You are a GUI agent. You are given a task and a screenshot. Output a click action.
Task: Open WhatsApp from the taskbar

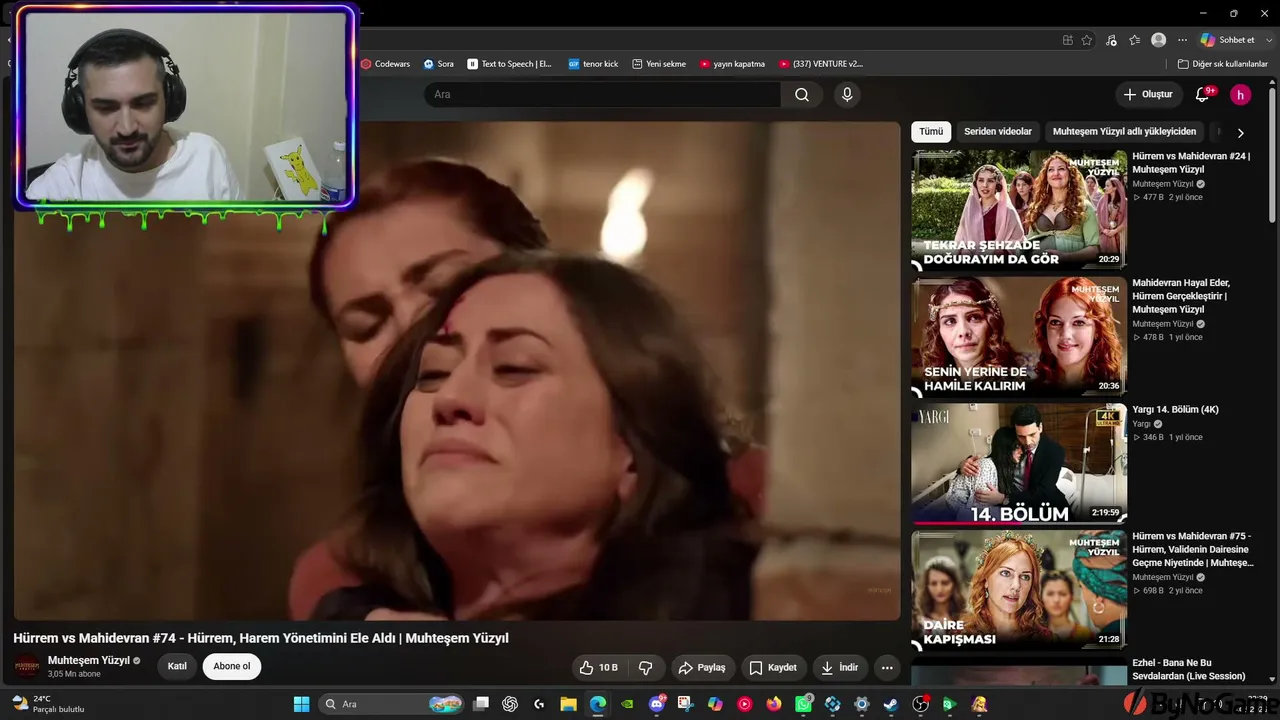[x=803, y=704]
